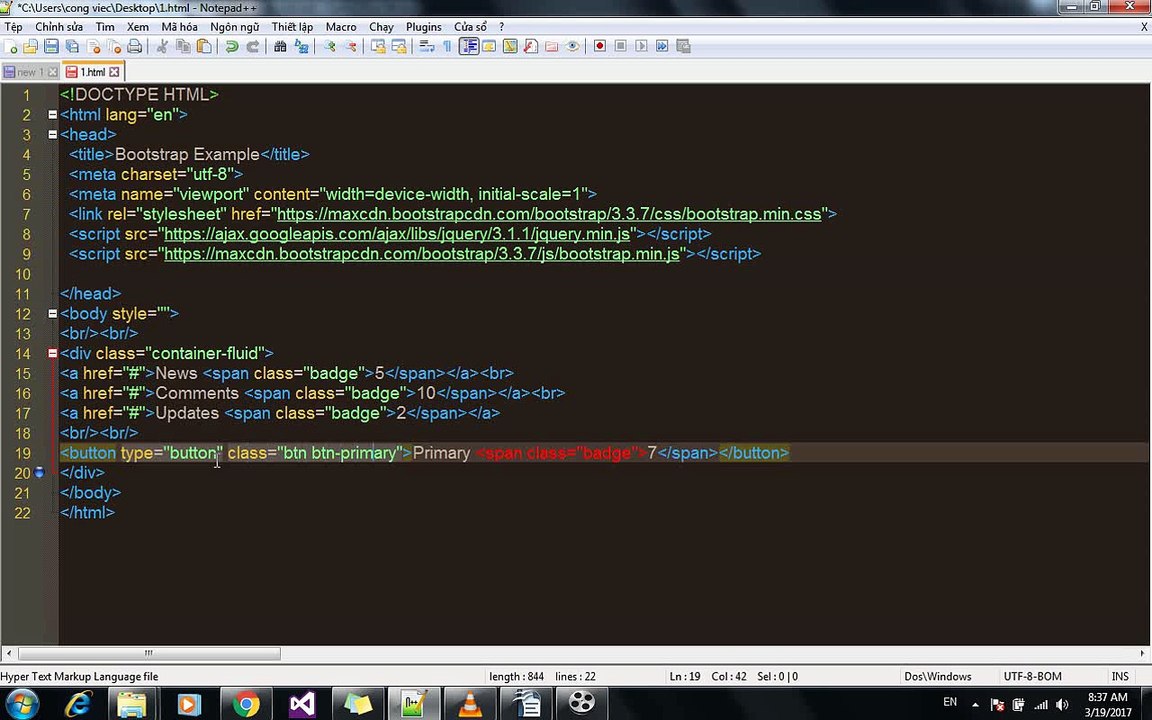Click the Save All icon
This screenshot has width=1152, height=720.
pos(72,46)
